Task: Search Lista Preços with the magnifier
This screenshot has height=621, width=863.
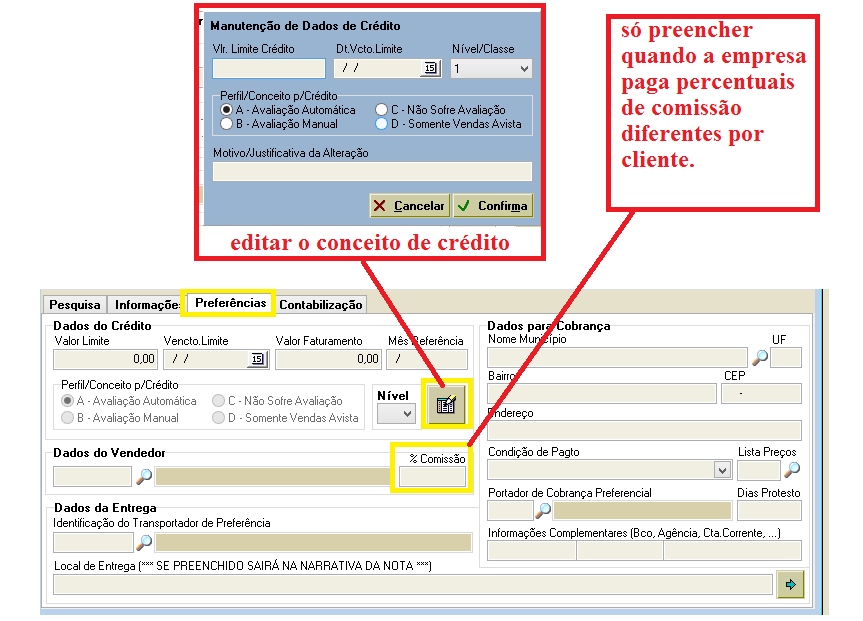Action: (792, 470)
